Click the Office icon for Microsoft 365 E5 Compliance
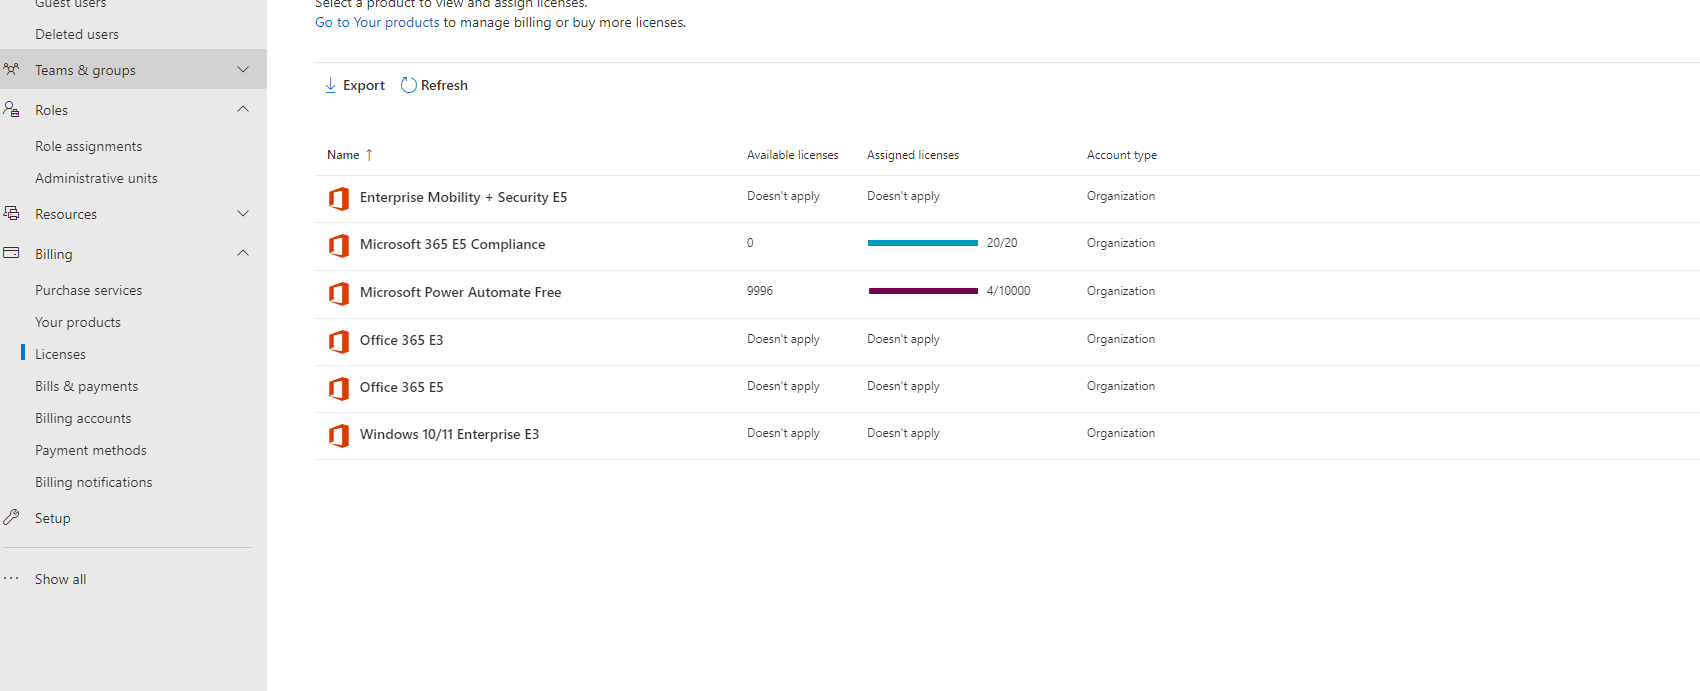The image size is (1700, 691). 339,245
